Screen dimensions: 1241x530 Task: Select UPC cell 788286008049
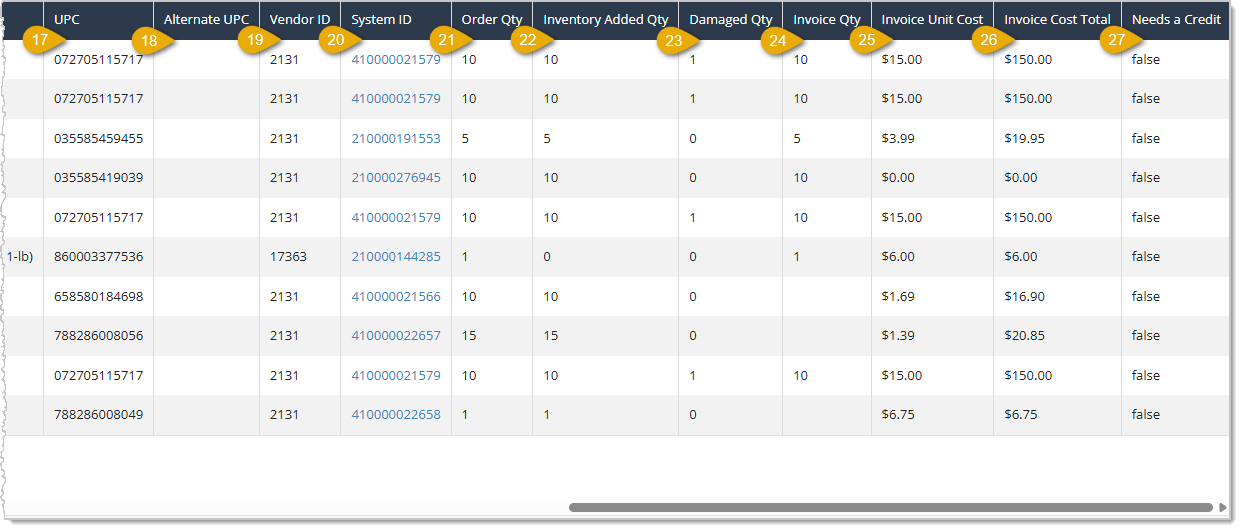(x=98, y=415)
